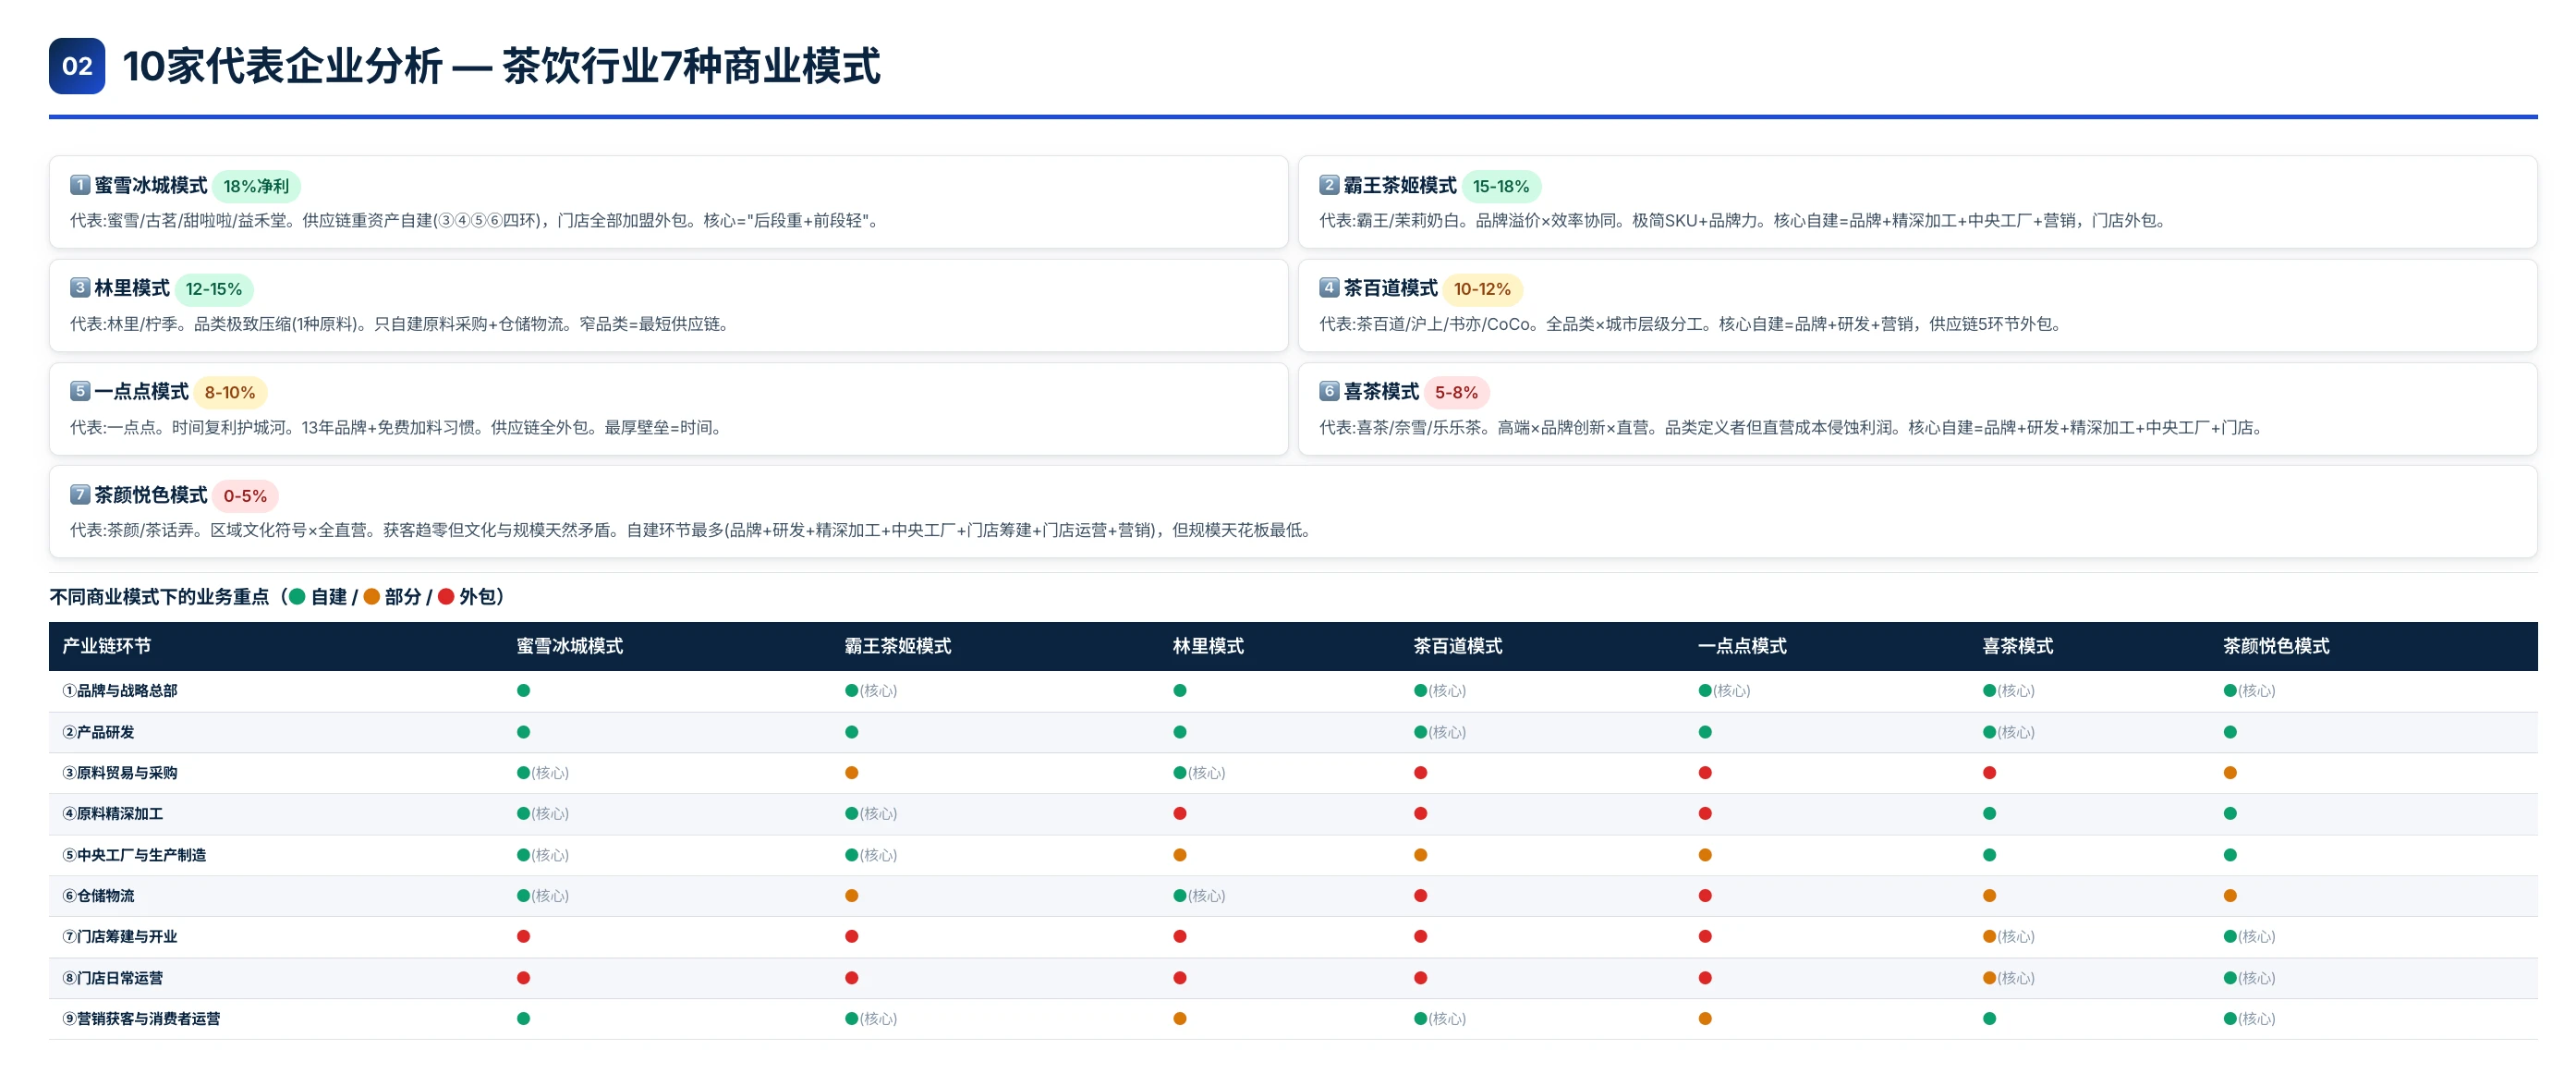Click the 18%净利 badge
Screen dimensions: 2576x1074
256,186
